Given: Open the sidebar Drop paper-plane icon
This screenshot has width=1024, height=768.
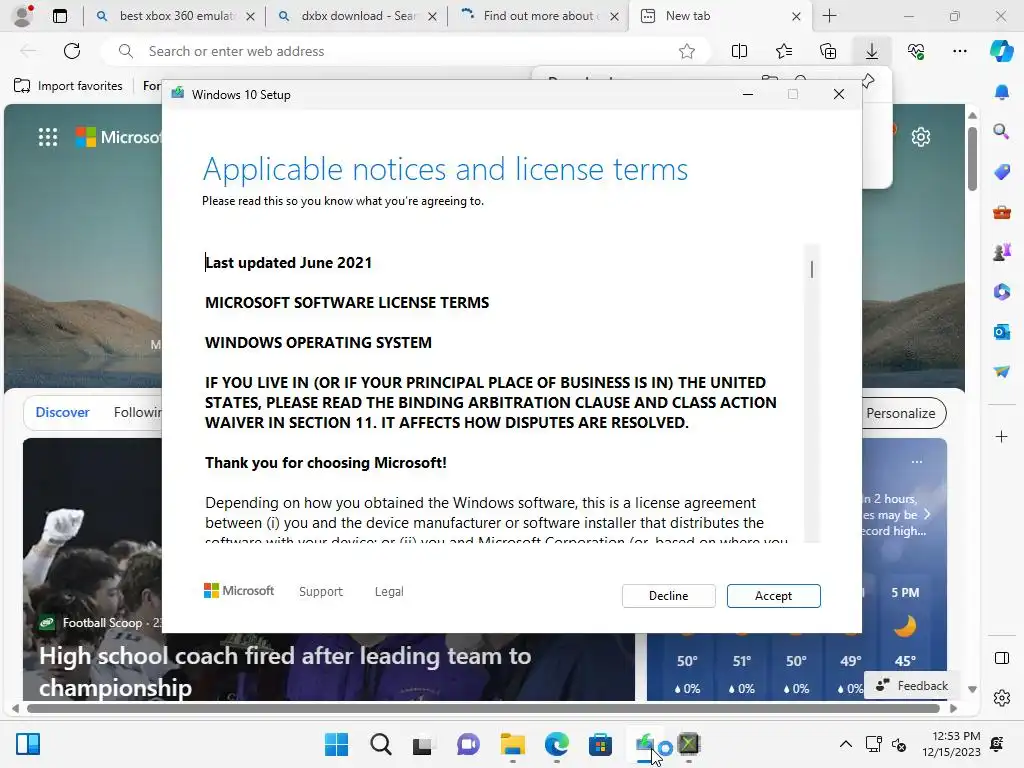Looking at the screenshot, I should pyautogui.click(x=1002, y=372).
